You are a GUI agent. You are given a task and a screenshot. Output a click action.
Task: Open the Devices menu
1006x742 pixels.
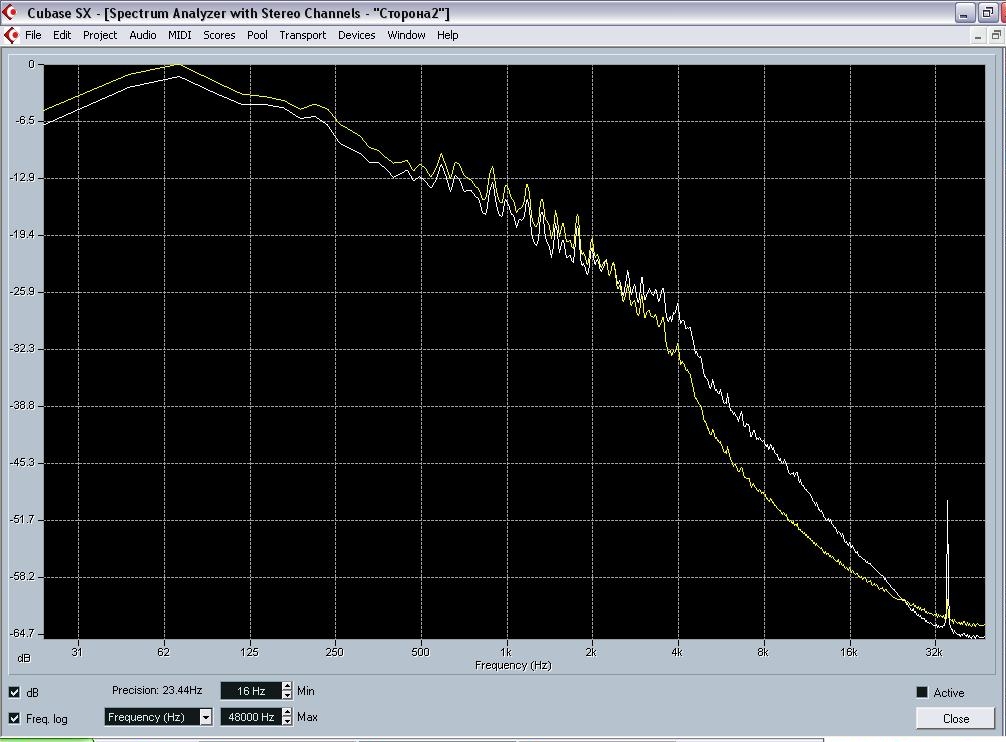point(356,35)
